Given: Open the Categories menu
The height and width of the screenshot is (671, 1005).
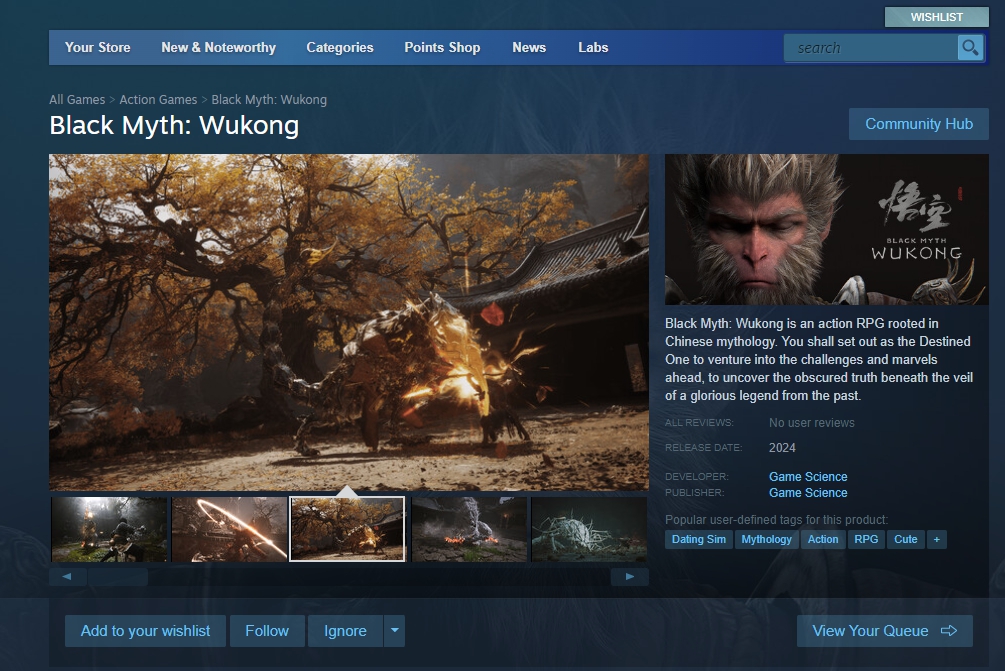Looking at the screenshot, I should point(340,48).
